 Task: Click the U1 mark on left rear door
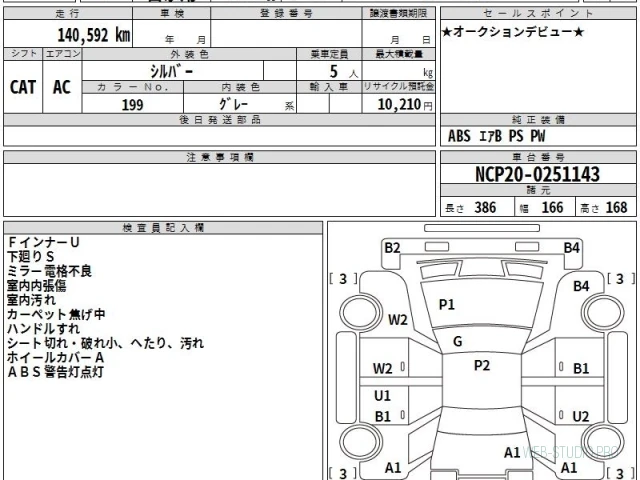[x=382, y=396]
